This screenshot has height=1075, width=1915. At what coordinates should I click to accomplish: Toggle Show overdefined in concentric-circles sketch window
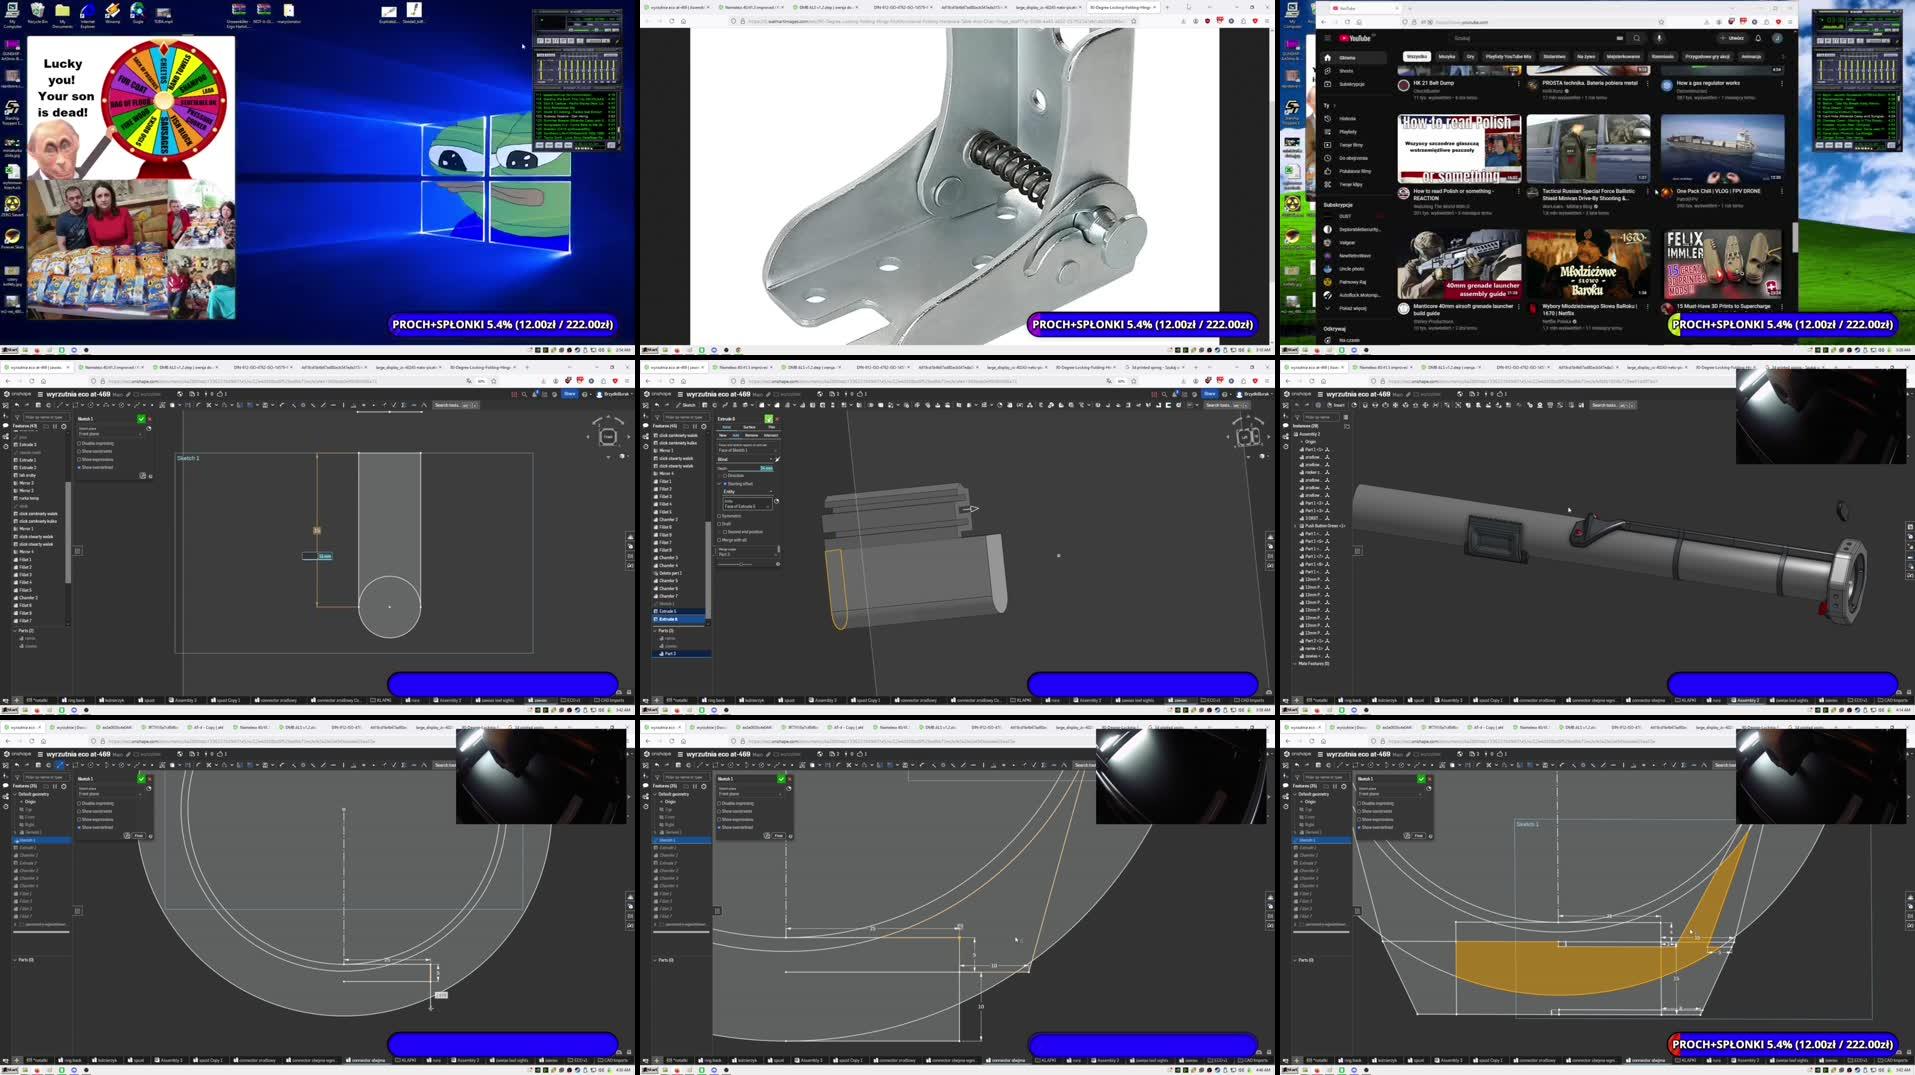coord(81,827)
